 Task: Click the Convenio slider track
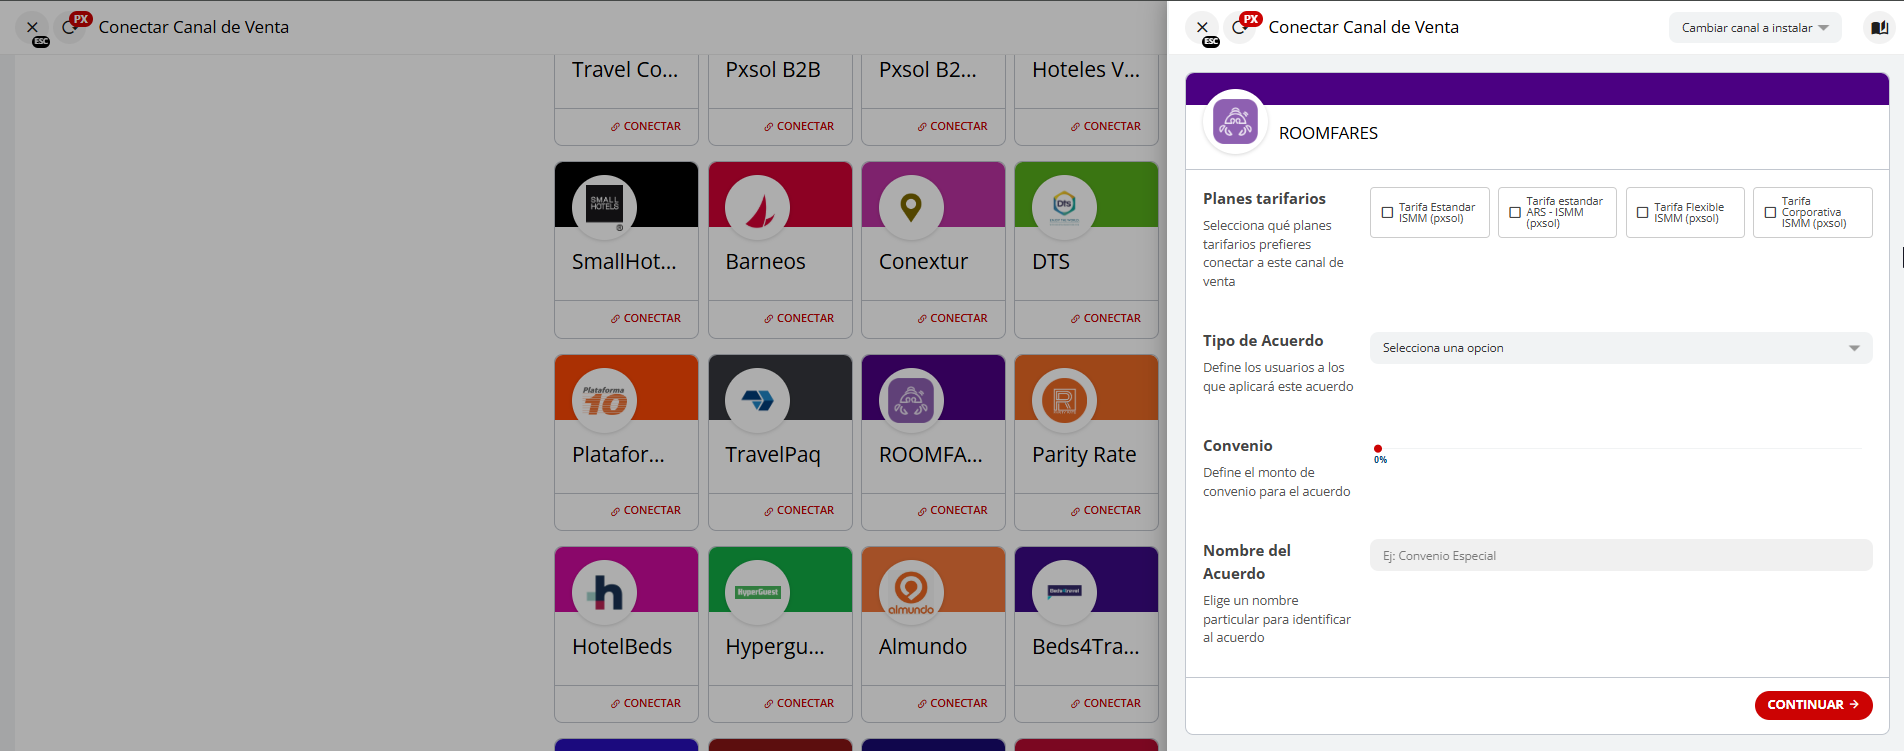1620,449
